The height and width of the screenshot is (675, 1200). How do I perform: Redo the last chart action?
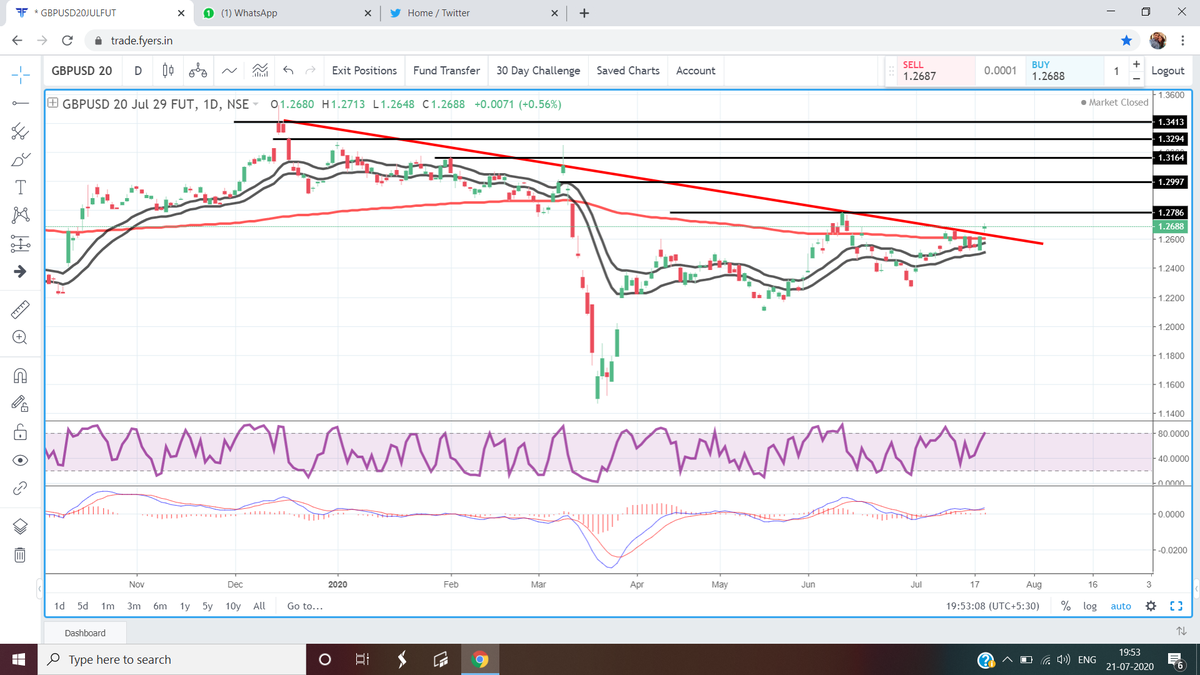pyautogui.click(x=310, y=71)
